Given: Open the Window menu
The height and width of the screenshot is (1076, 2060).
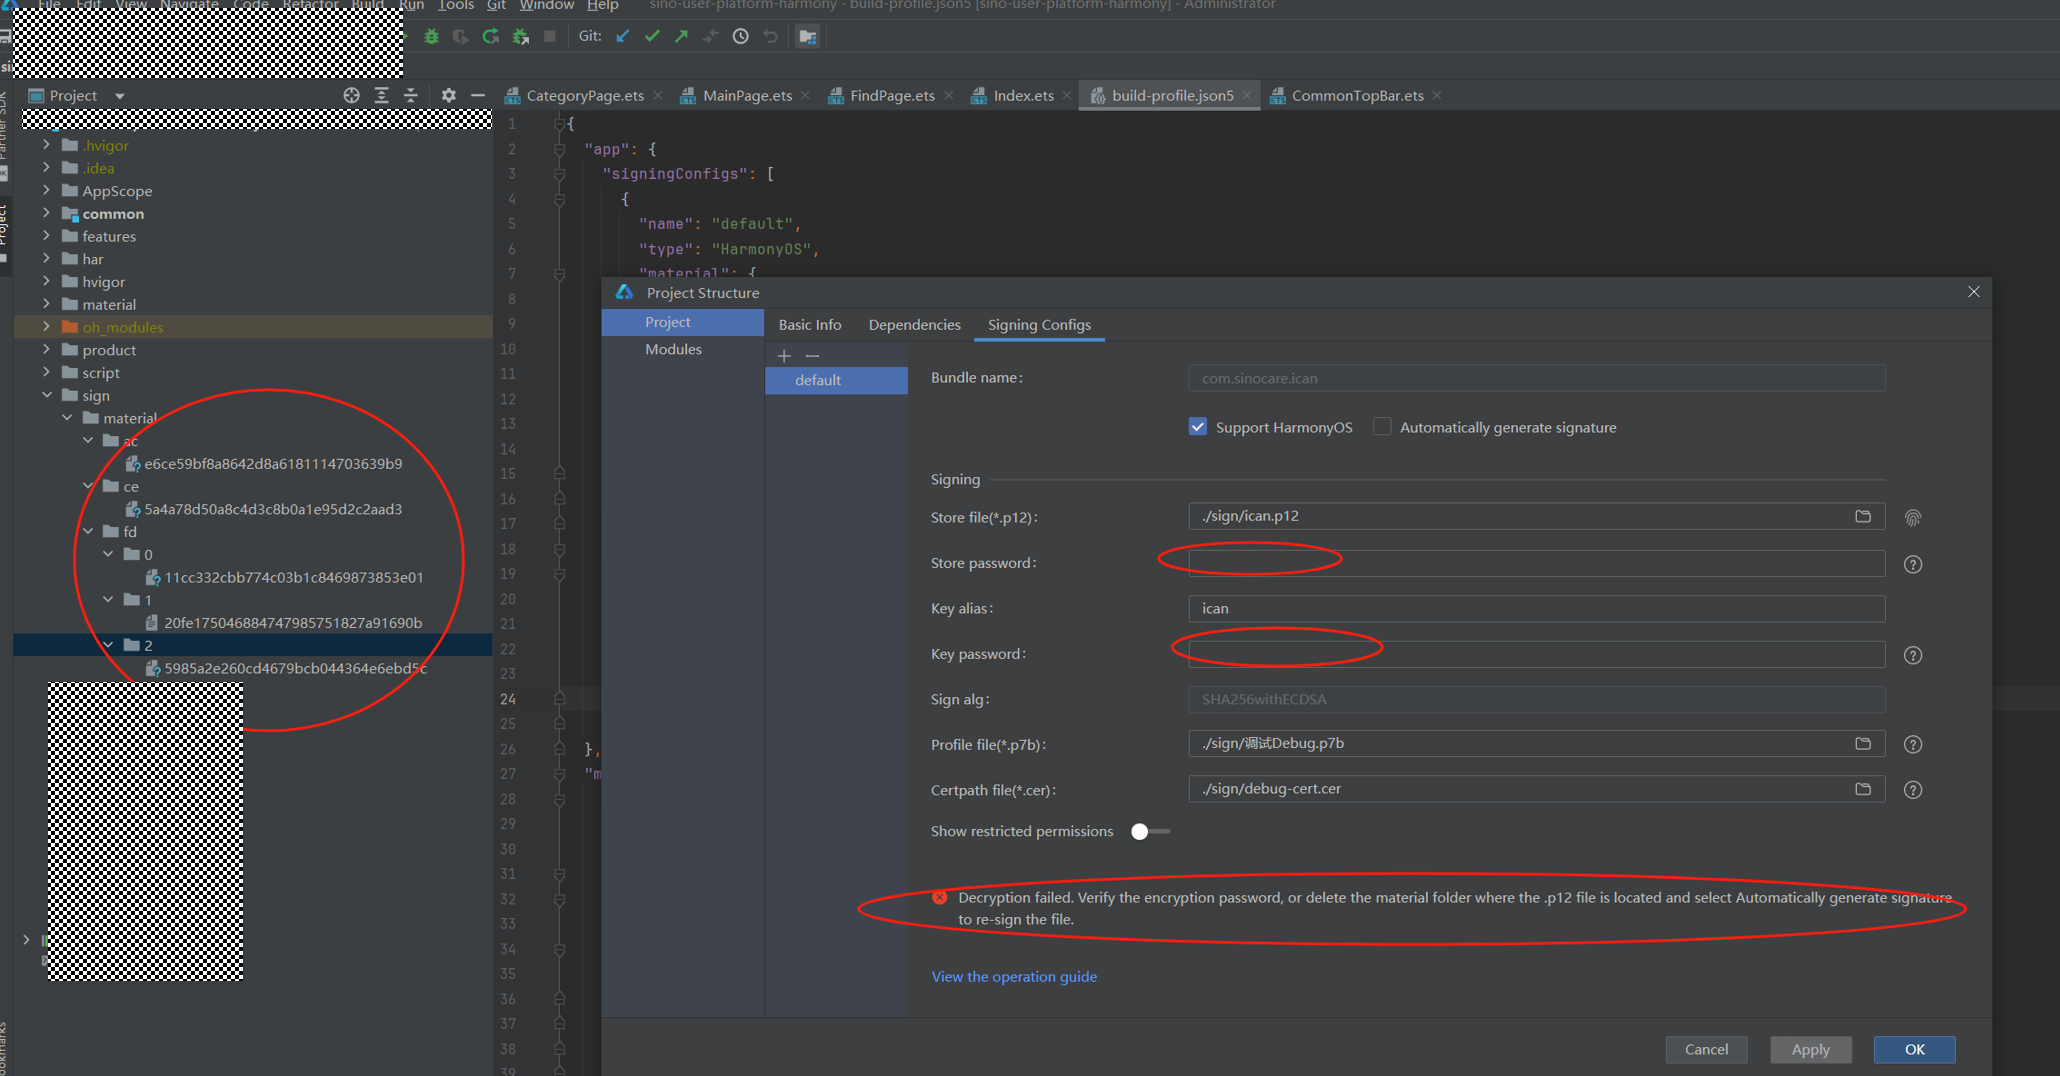Looking at the screenshot, I should 547,5.
